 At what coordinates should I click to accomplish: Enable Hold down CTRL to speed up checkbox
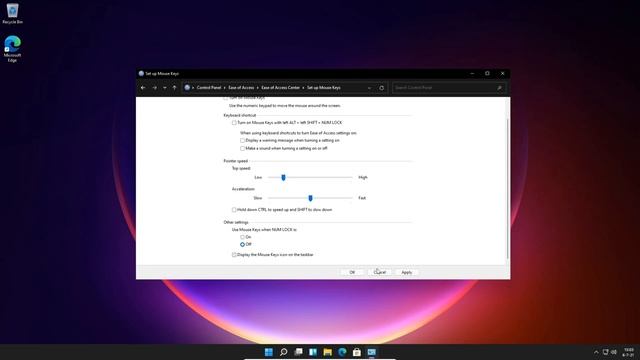pos(234,210)
